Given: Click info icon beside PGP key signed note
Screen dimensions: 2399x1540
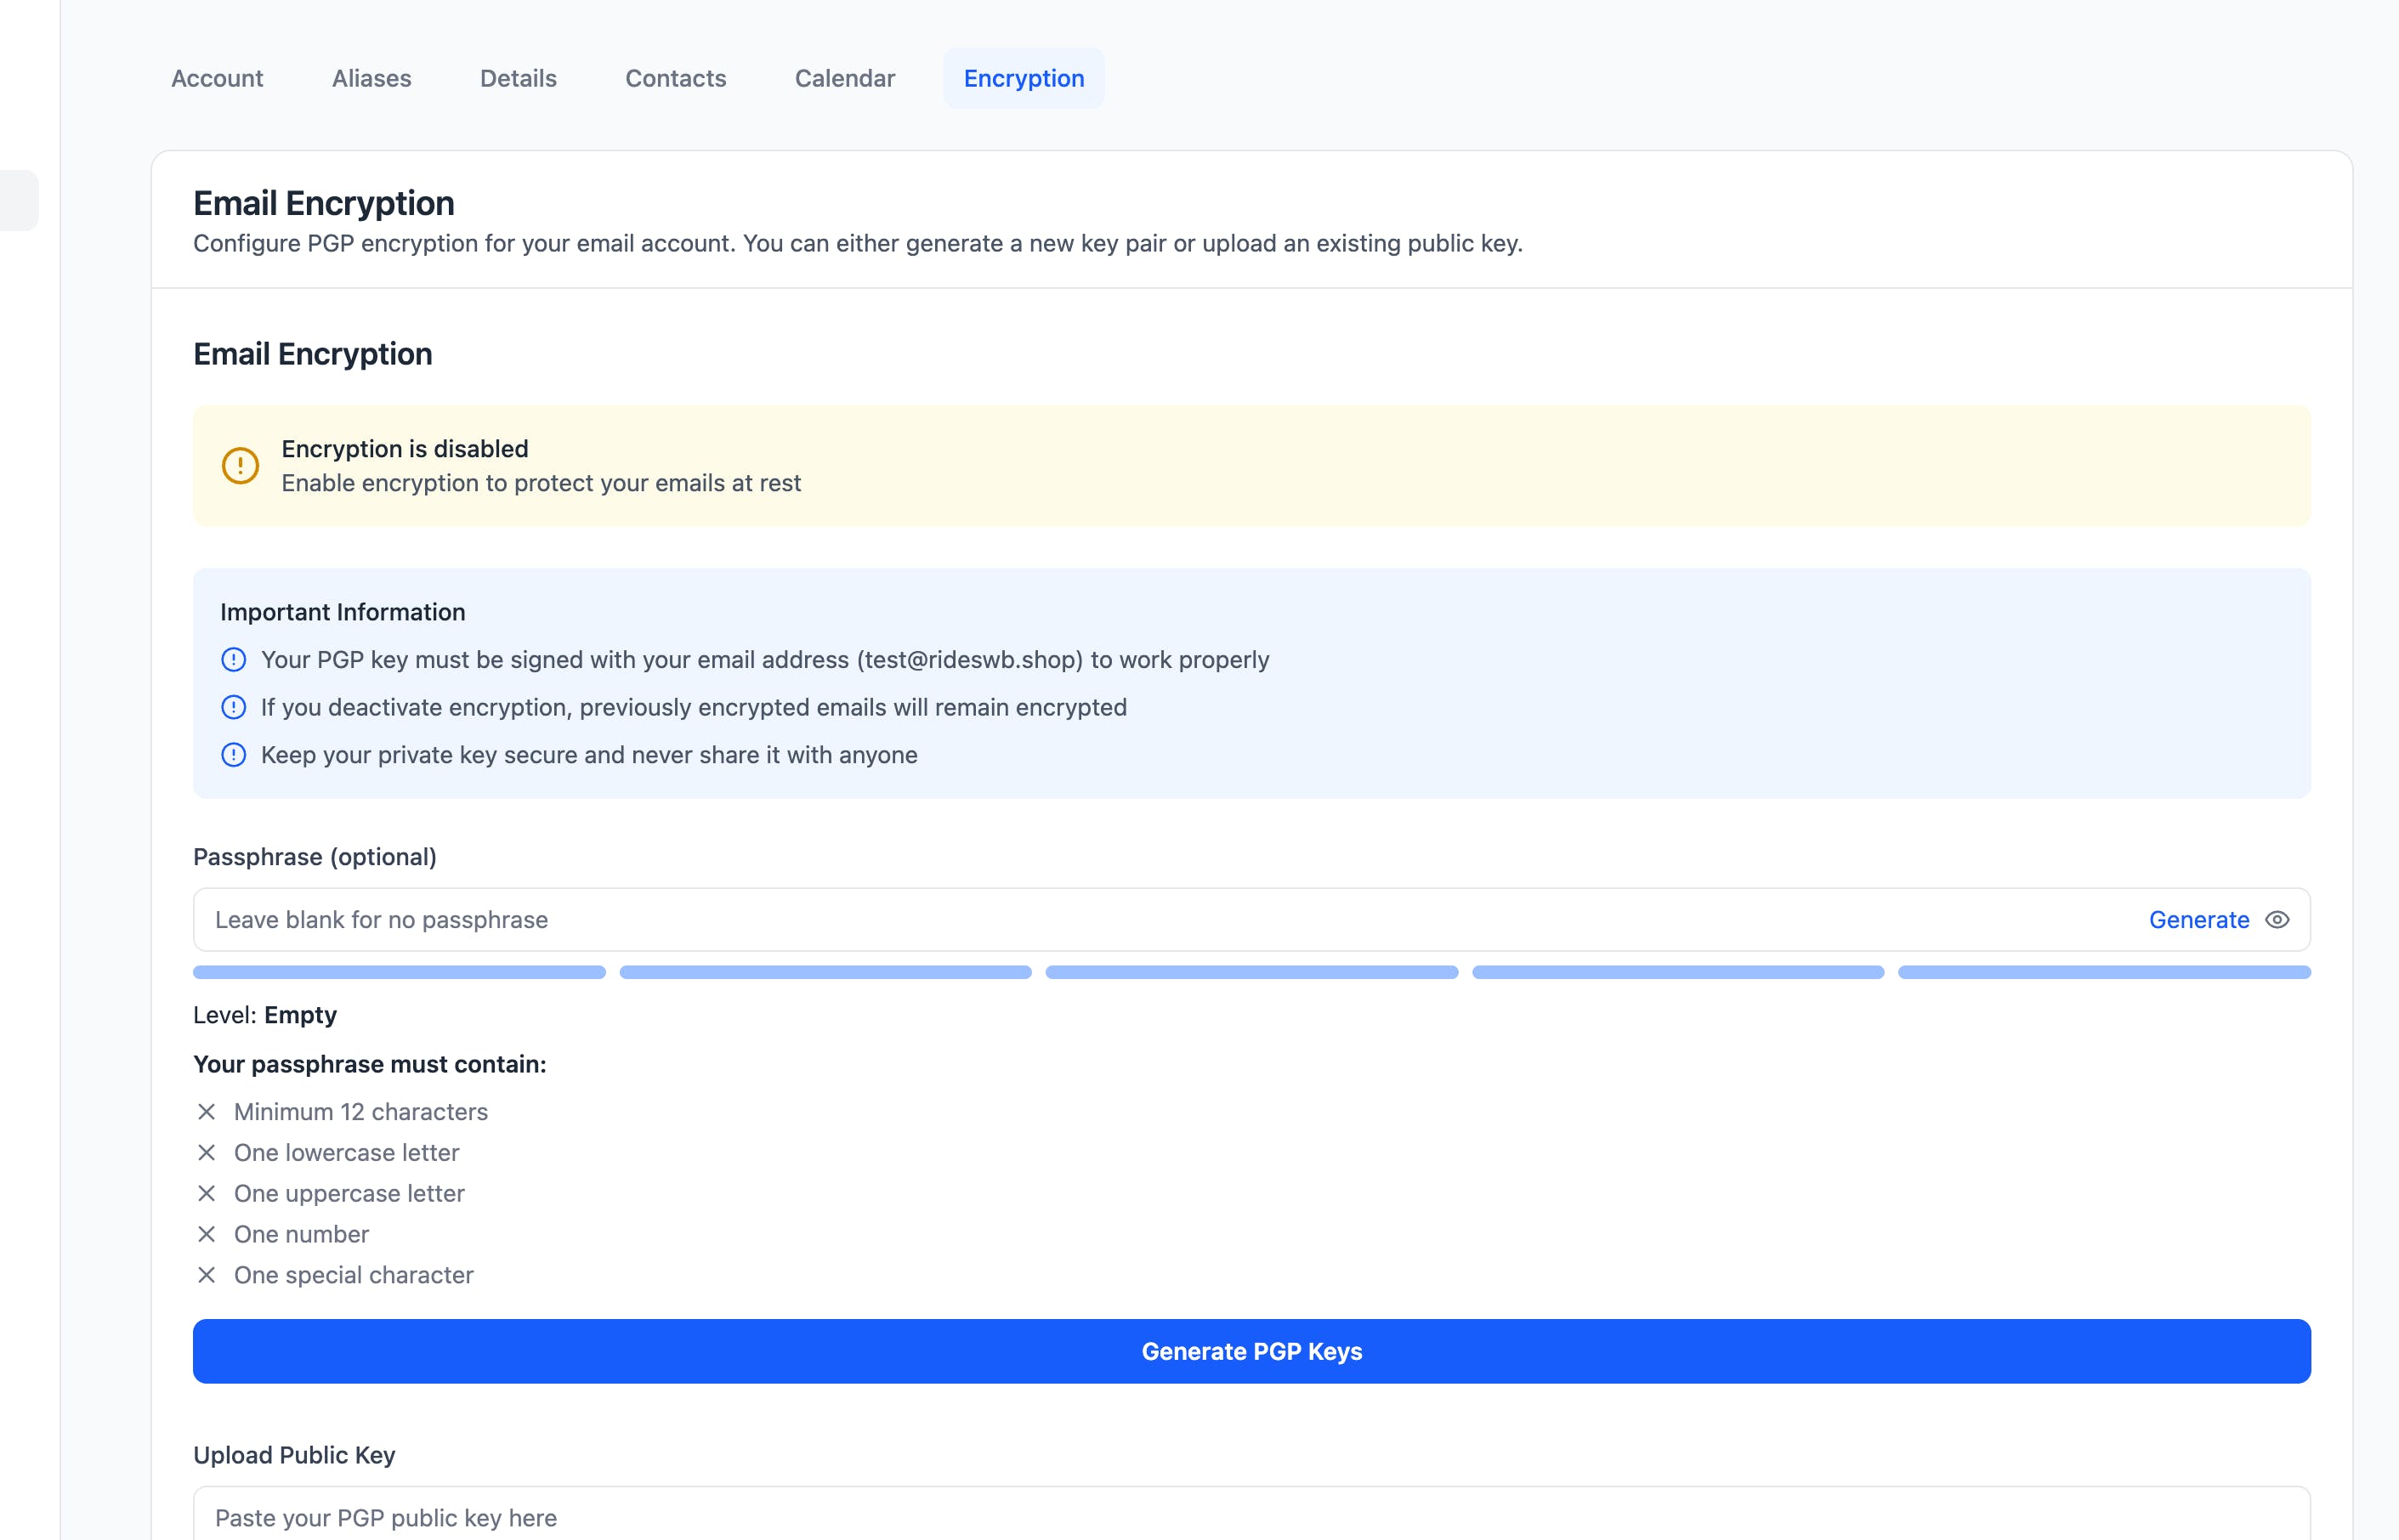Looking at the screenshot, I should 233,660.
